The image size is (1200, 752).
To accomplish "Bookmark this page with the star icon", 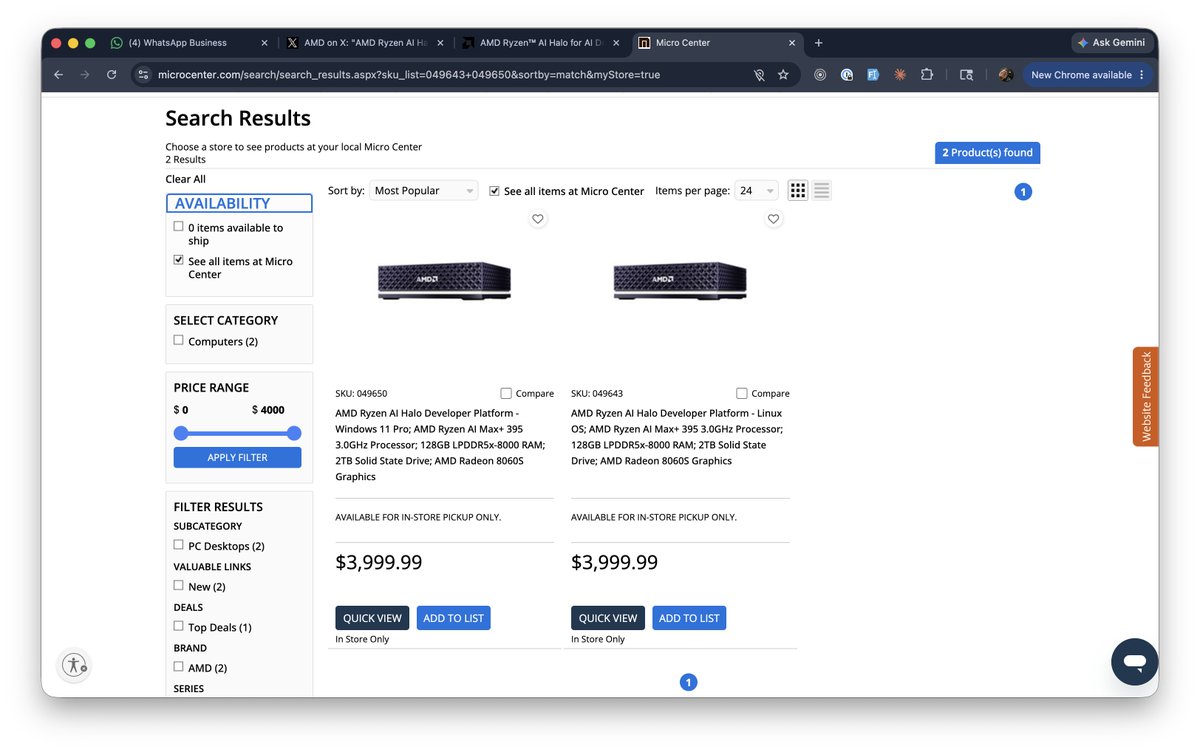I will (x=783, y=75).
